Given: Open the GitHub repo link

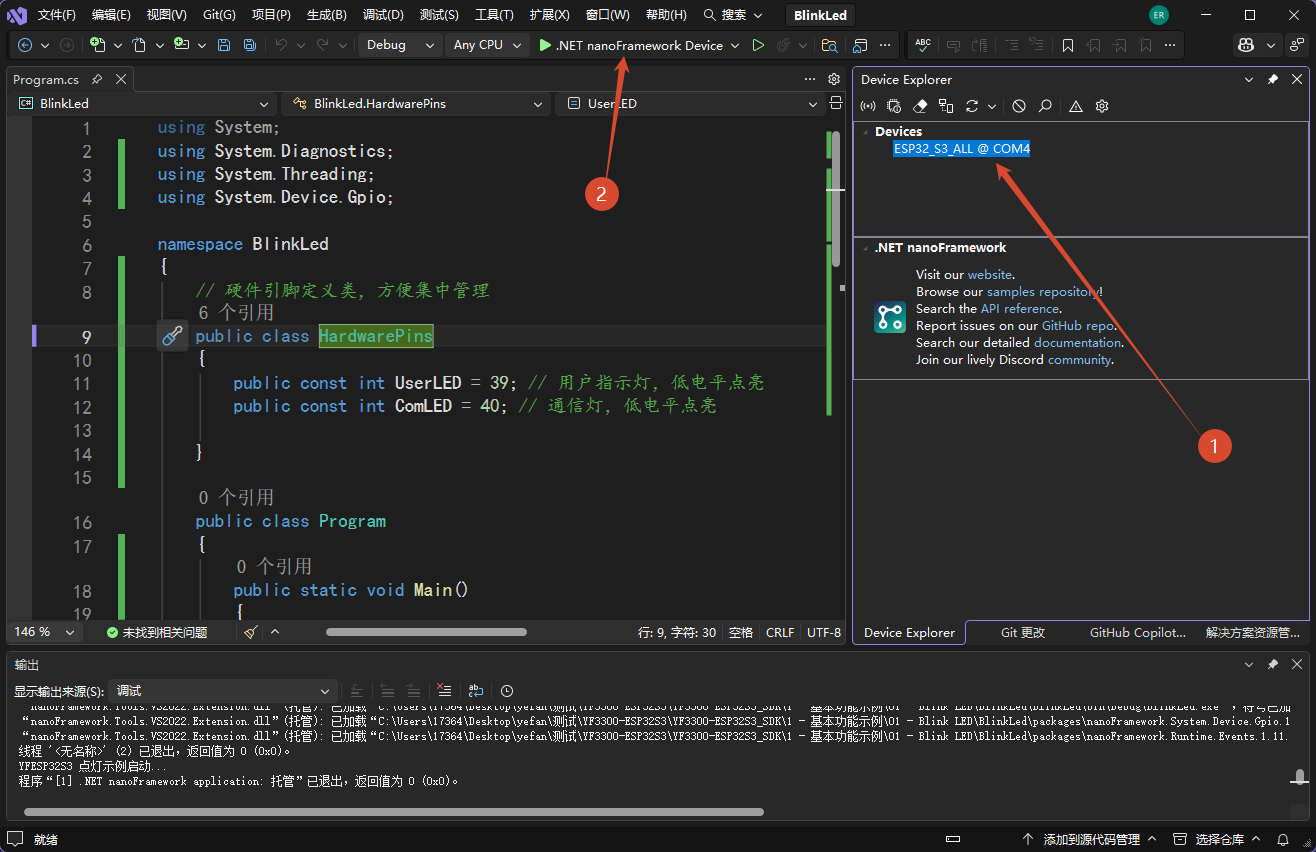Looking at the screenshot, I should [1077, 326].
